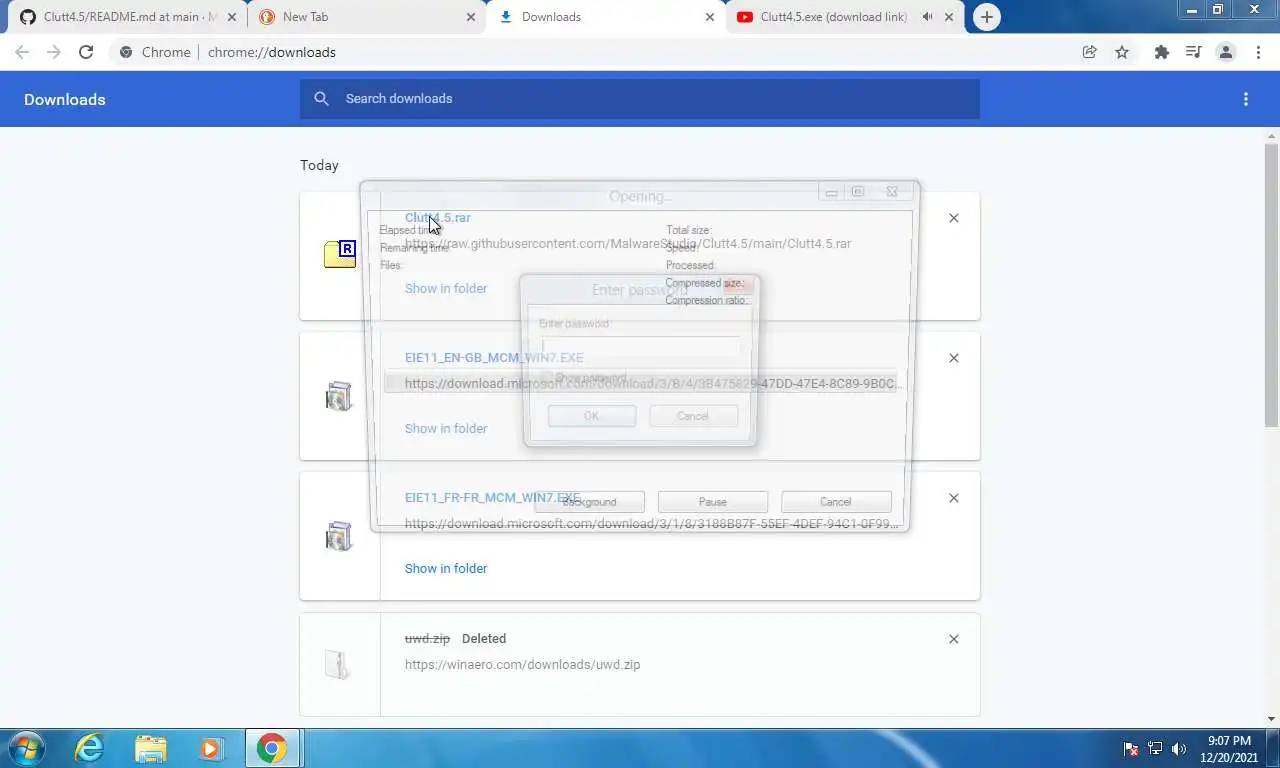Open the Downloads page more actions menu
Viewport: 1280px width, 768px height.
point(1246,99)
